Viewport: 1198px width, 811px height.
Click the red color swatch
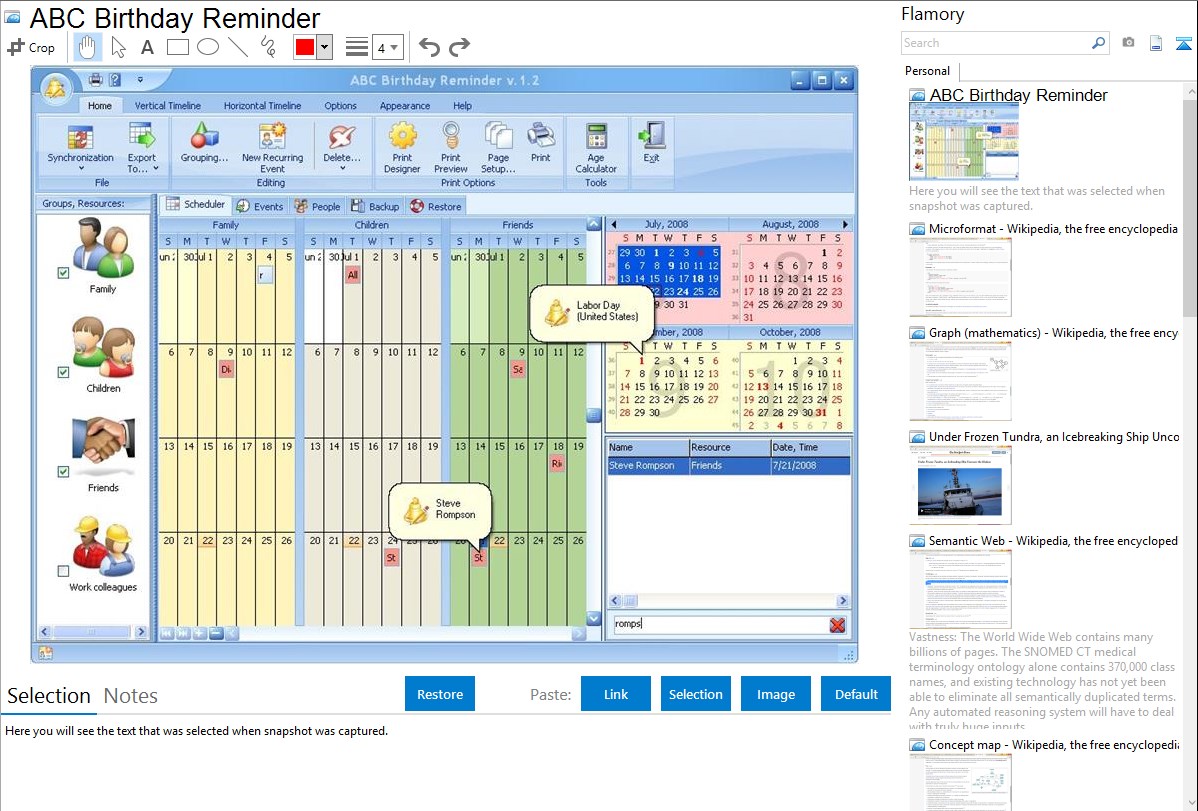[305, 47]
